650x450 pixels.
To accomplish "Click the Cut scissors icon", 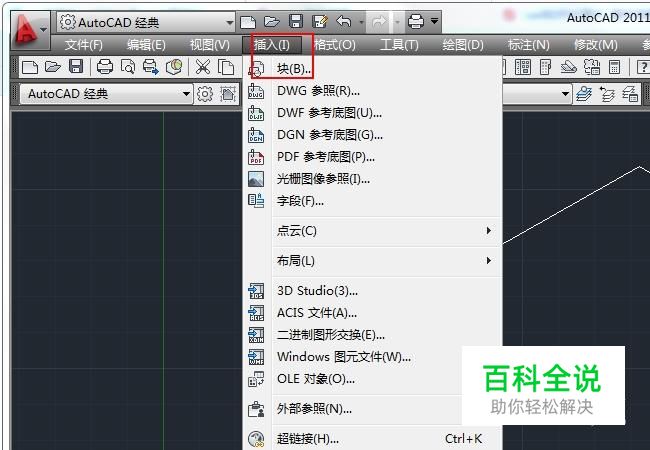I will tap(203, 67).
